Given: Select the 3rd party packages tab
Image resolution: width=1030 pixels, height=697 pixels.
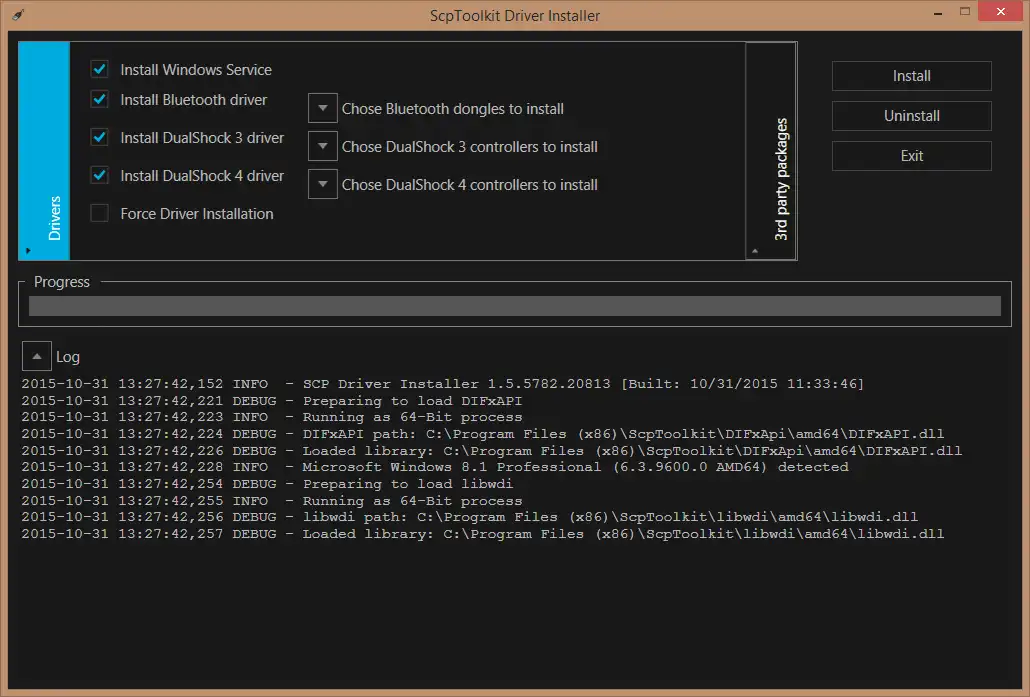Looking at the screenshot, I should point(782,150).
